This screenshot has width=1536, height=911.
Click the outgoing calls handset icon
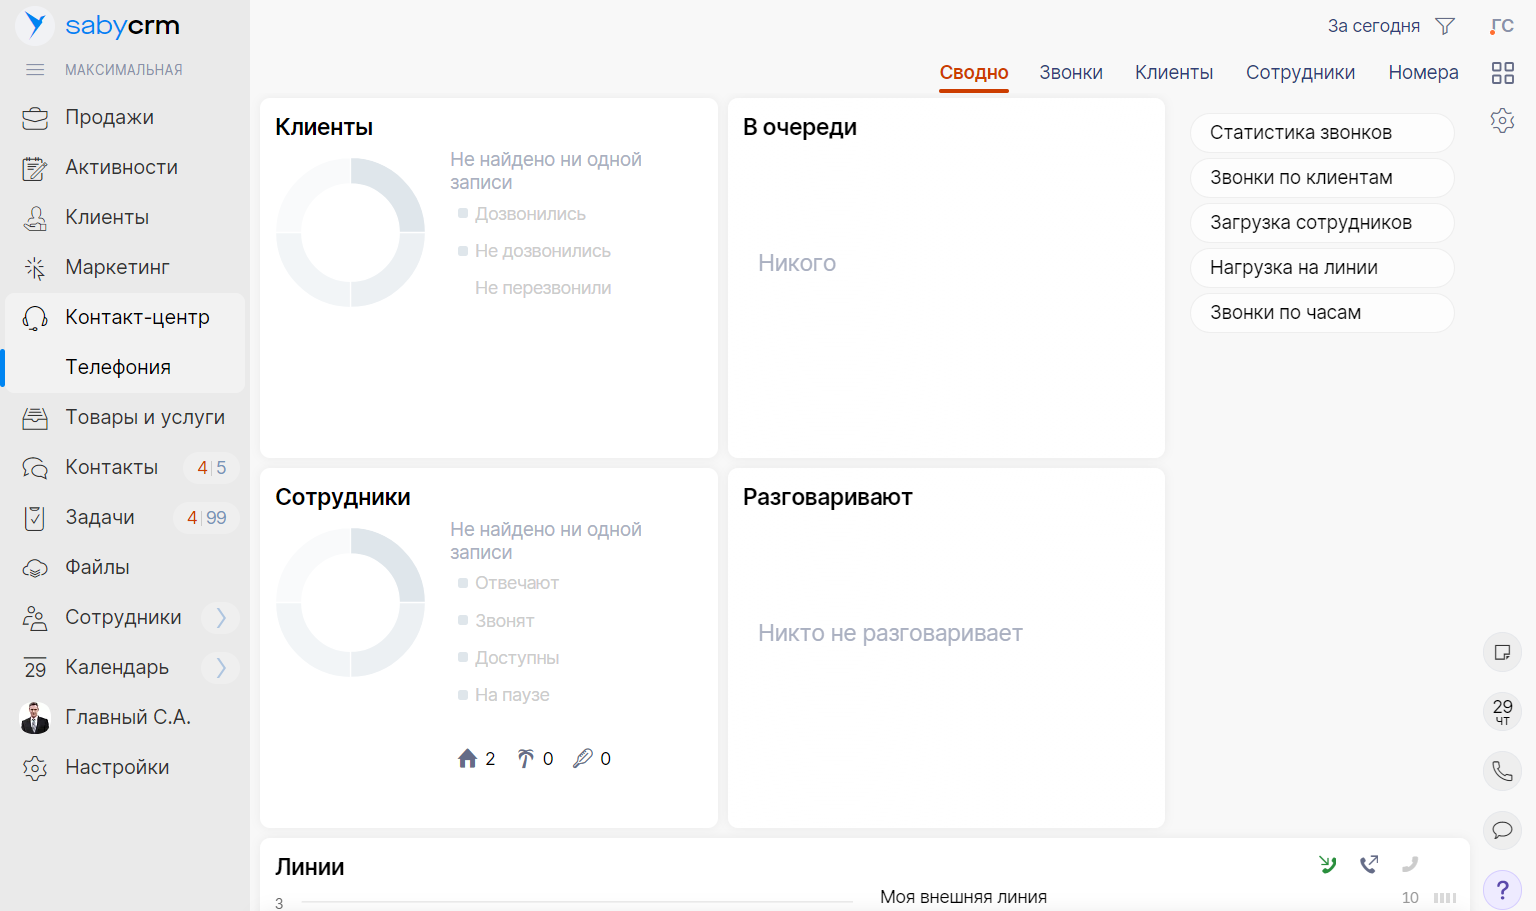click(x=1369, y=864)
